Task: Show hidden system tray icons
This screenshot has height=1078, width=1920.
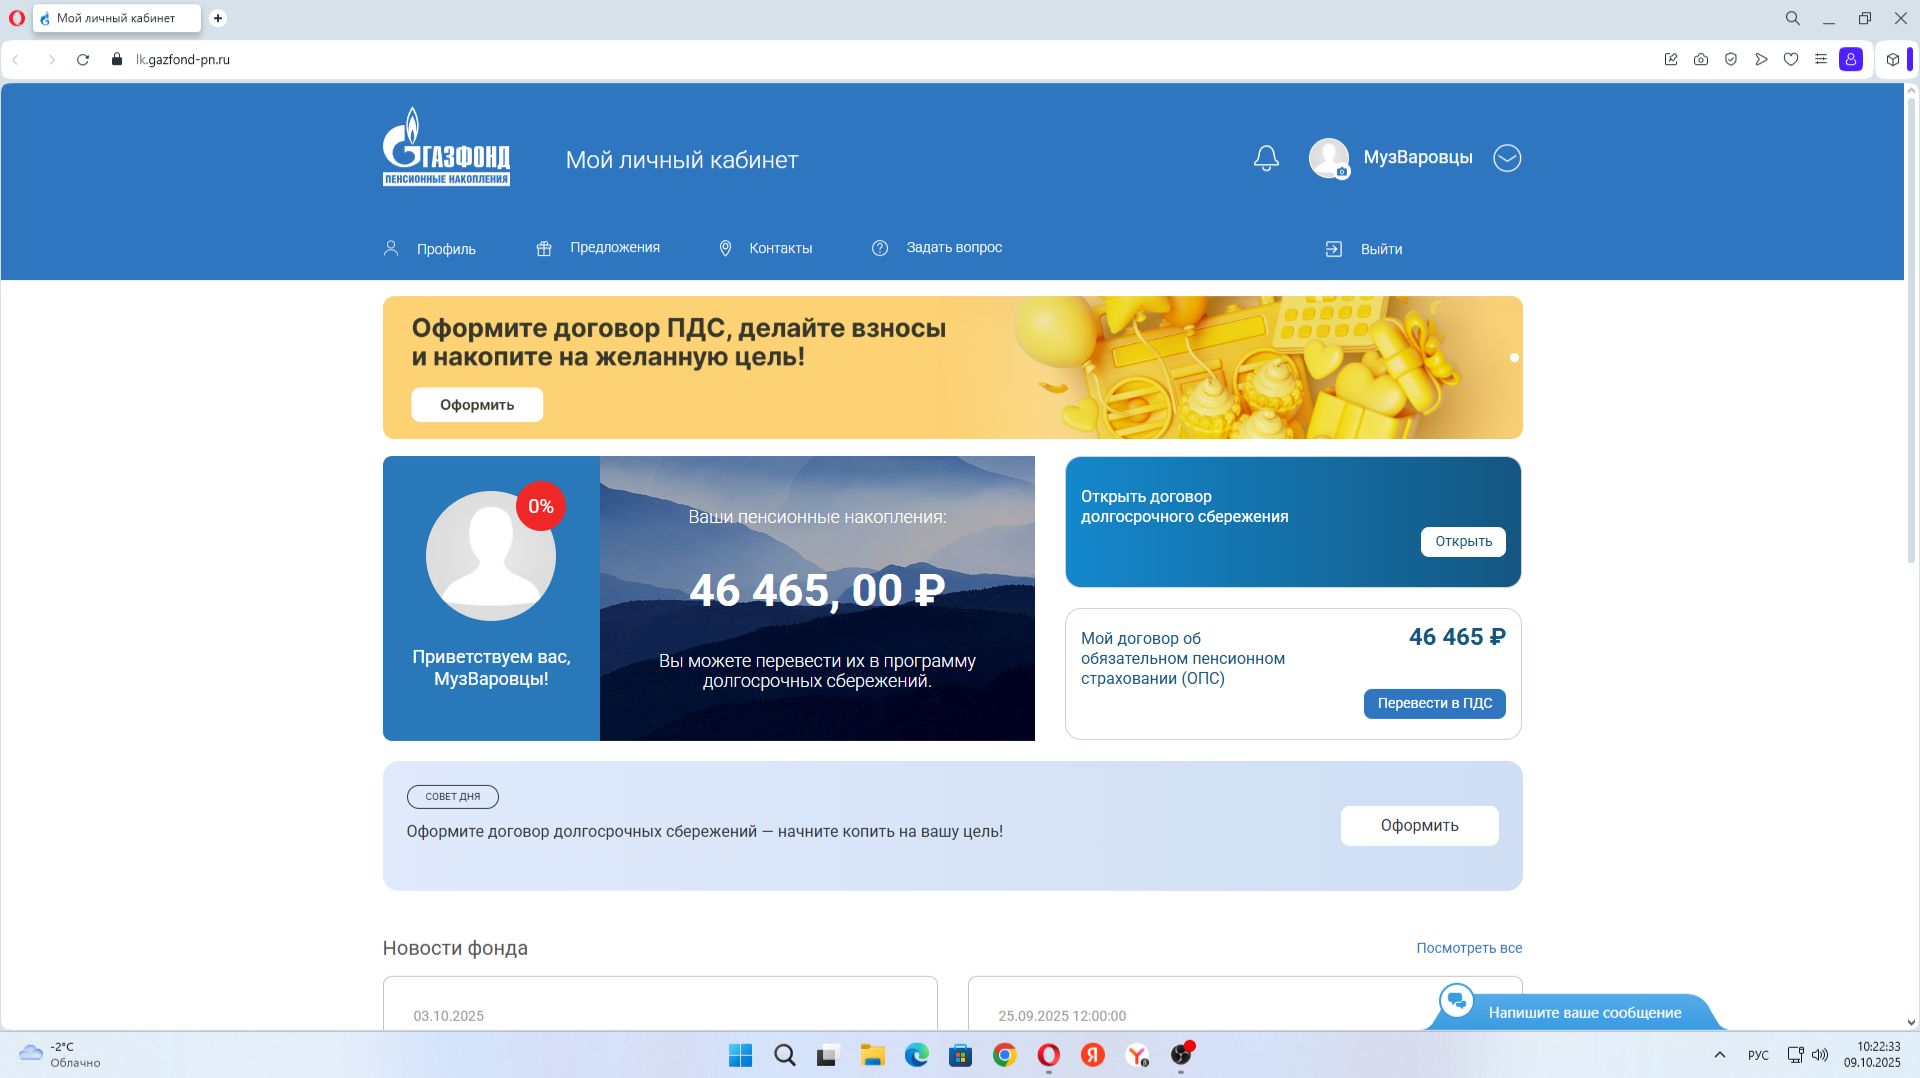Action: (x=1720, y=1055)
